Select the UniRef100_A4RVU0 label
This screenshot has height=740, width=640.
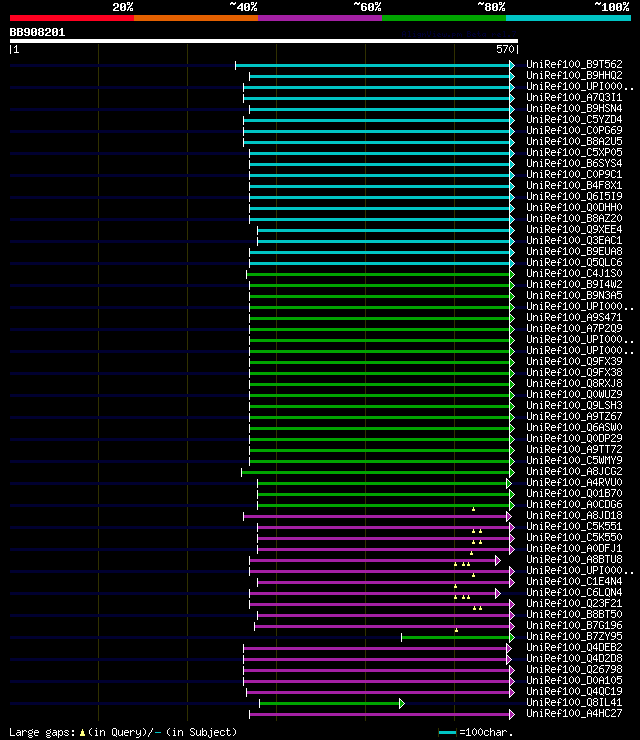click(574, 482)
